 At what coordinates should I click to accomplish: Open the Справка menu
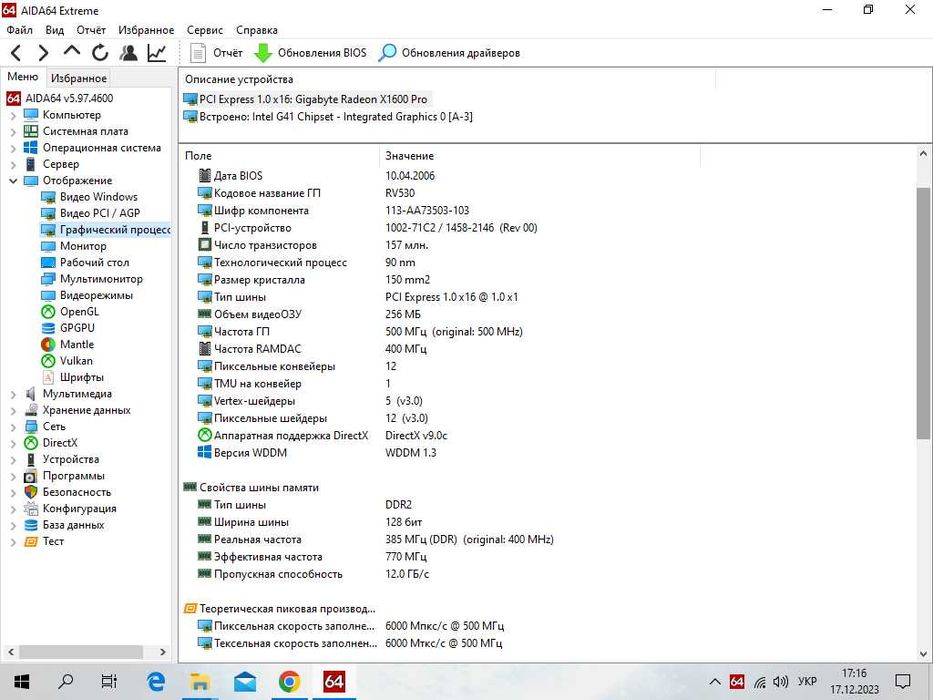256,30
